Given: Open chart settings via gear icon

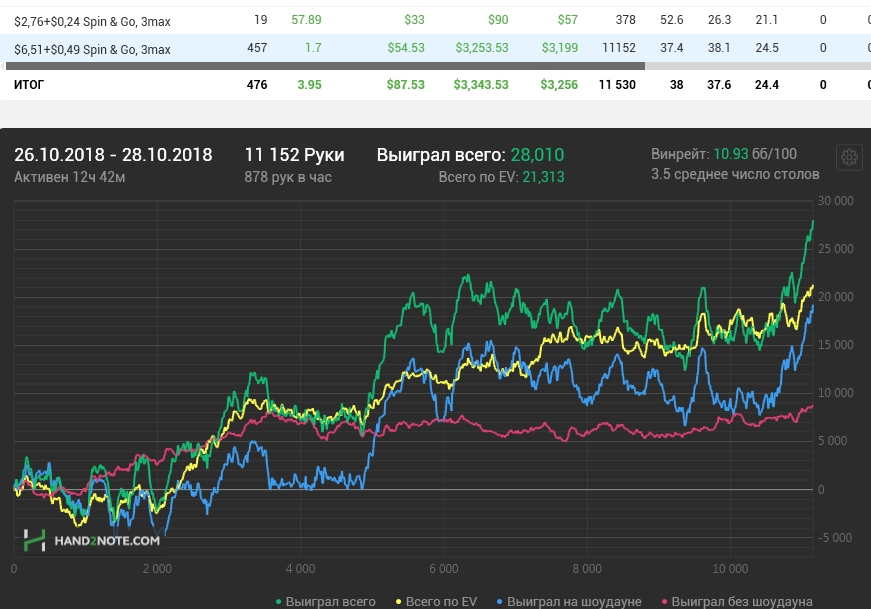Looking at the screenshot, I should [x=849, y=158].
